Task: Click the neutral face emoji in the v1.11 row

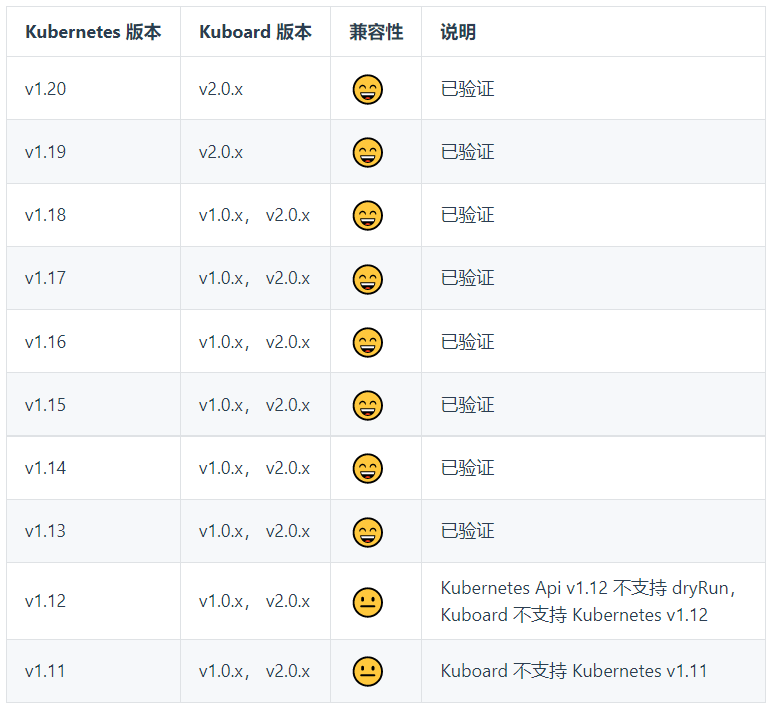Action: point(367,671)
